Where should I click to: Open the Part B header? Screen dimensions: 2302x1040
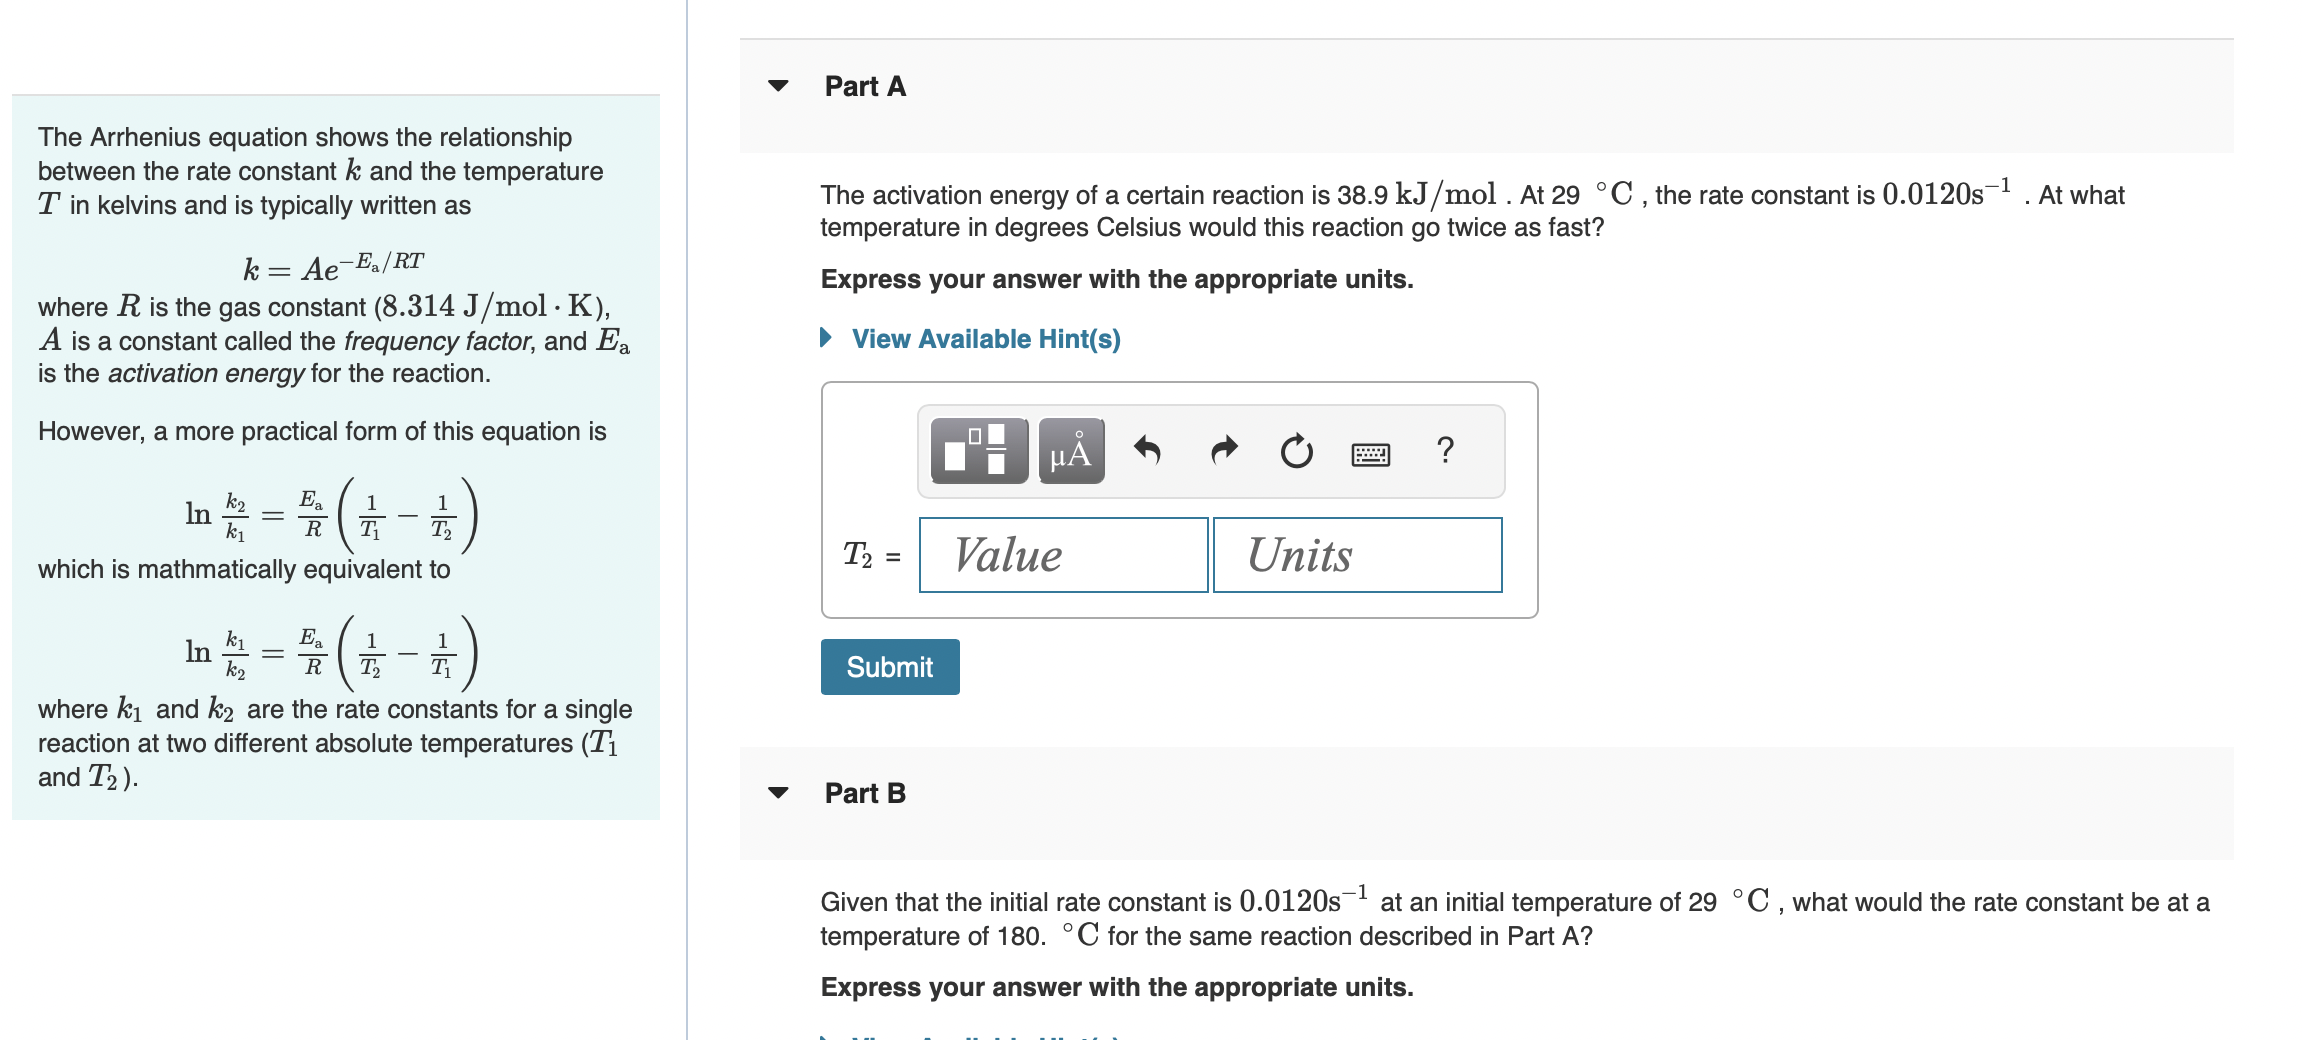[x=864, y=793]
